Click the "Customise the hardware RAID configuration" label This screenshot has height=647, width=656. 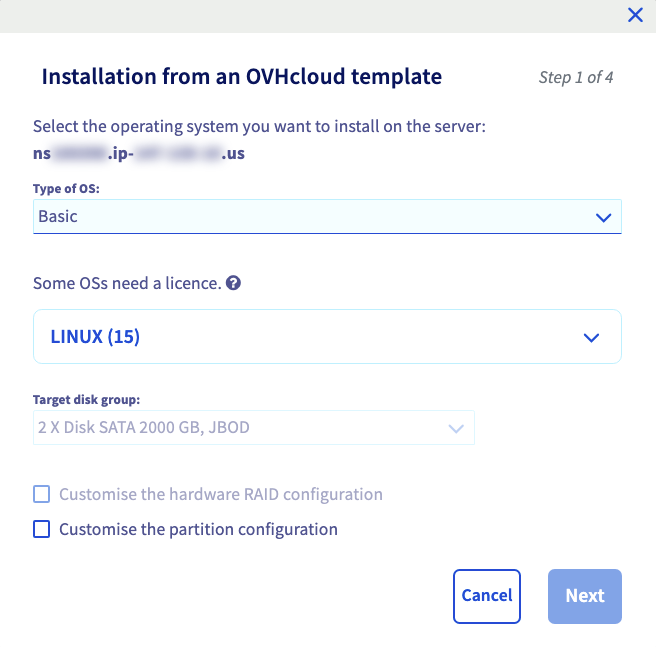(220, 494)
